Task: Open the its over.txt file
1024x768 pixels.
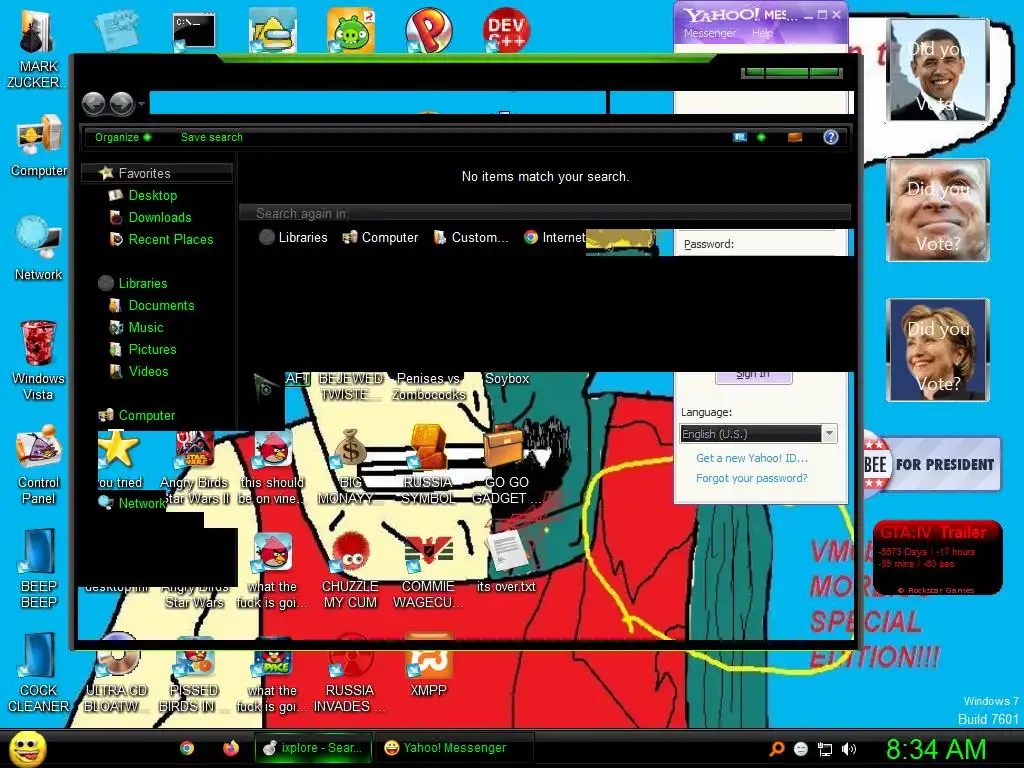Action: pos(506,562)
